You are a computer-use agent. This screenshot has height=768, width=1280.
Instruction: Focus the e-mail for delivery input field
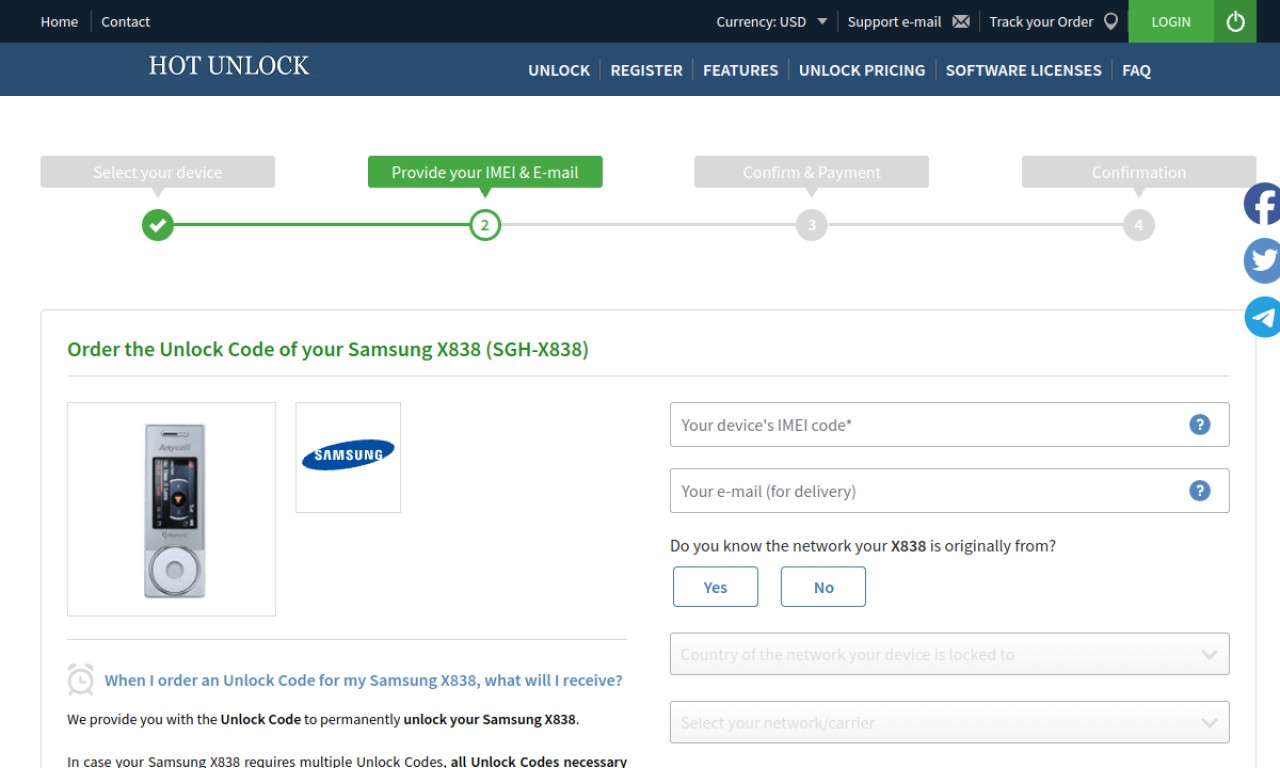point(949,490)
